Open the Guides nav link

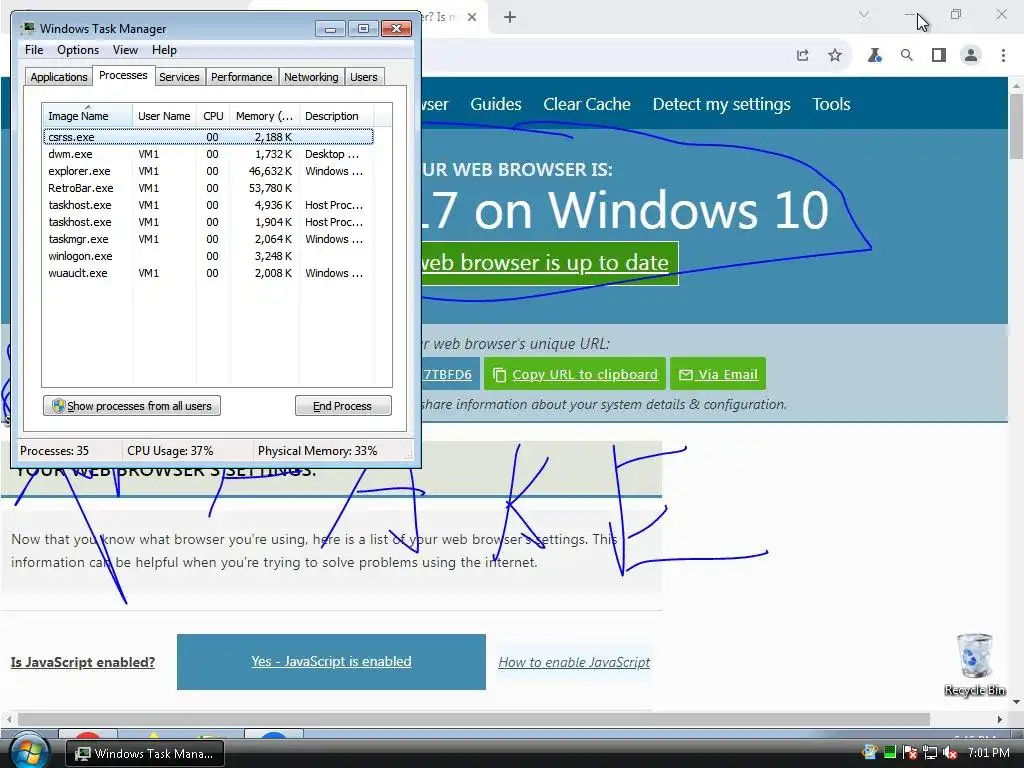click(496, 104)
